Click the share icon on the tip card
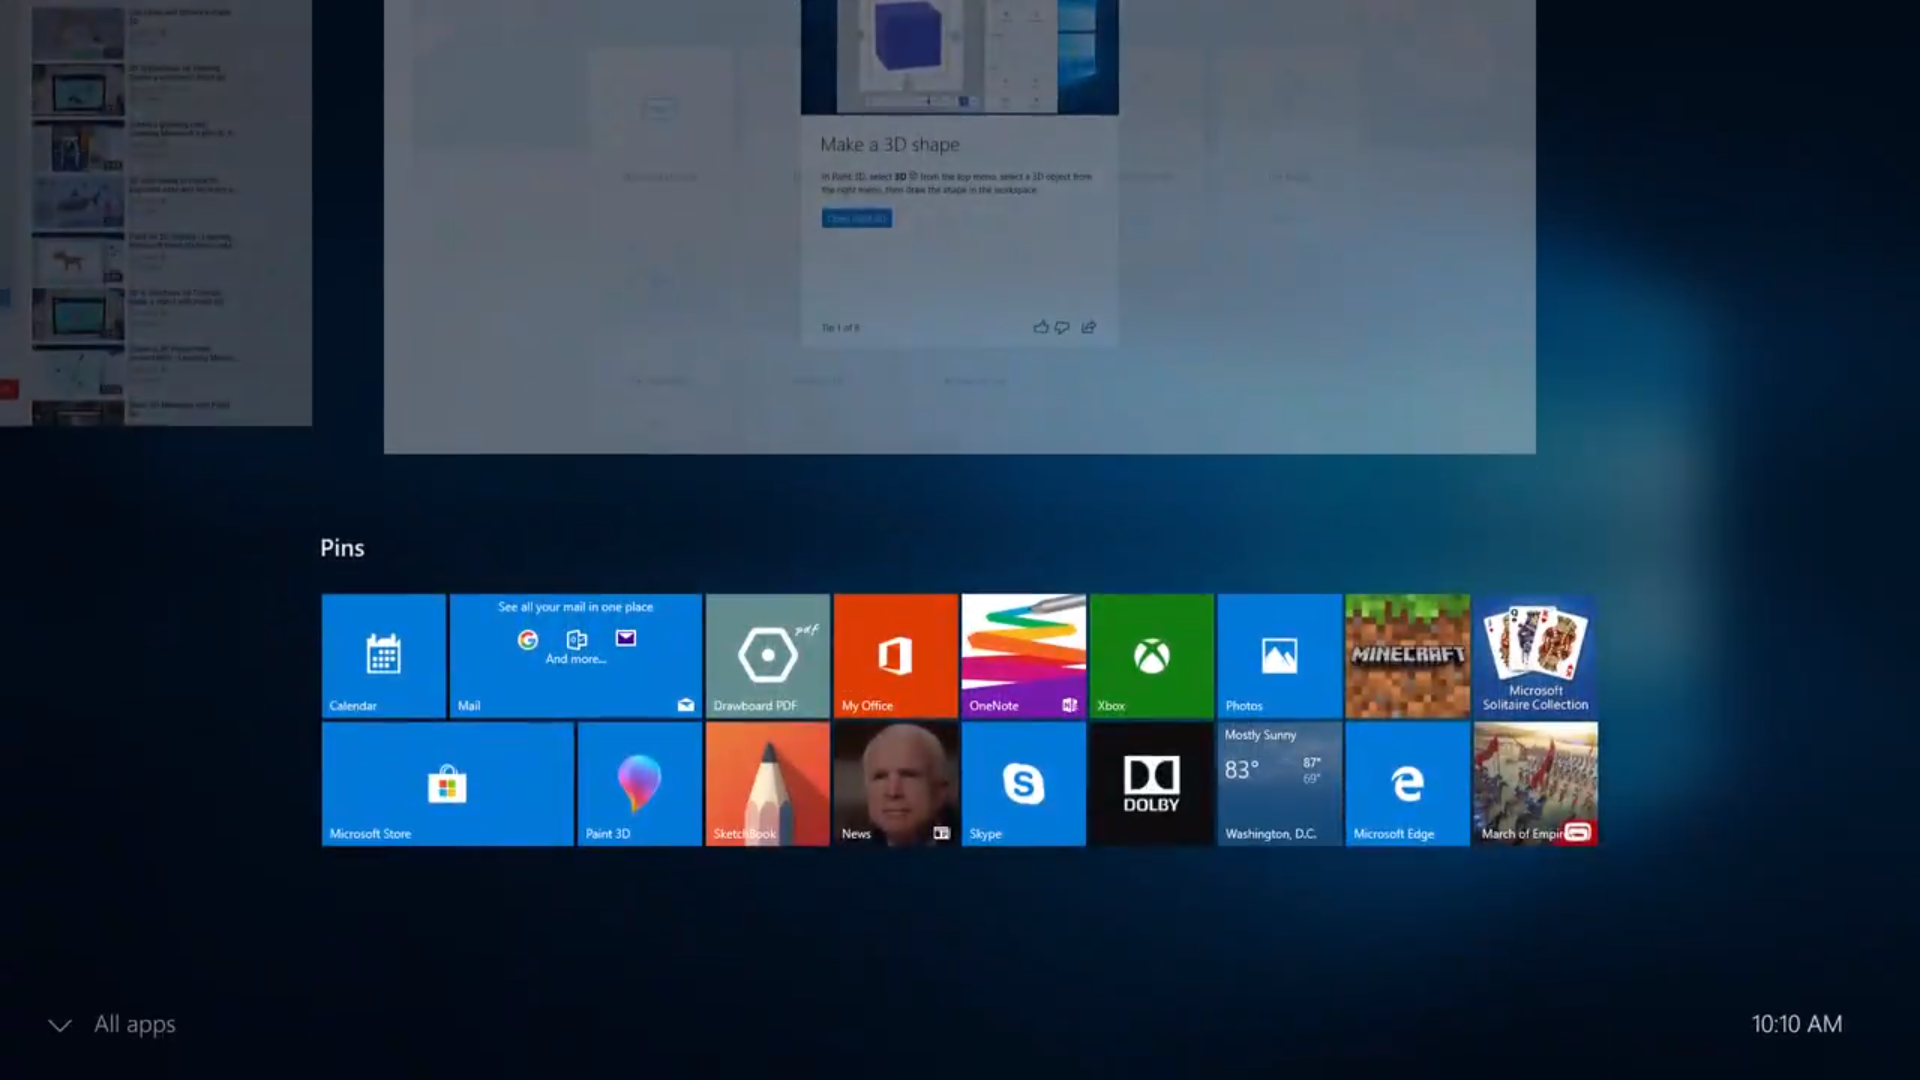 pyautogui.click(x=1089, y=327)
